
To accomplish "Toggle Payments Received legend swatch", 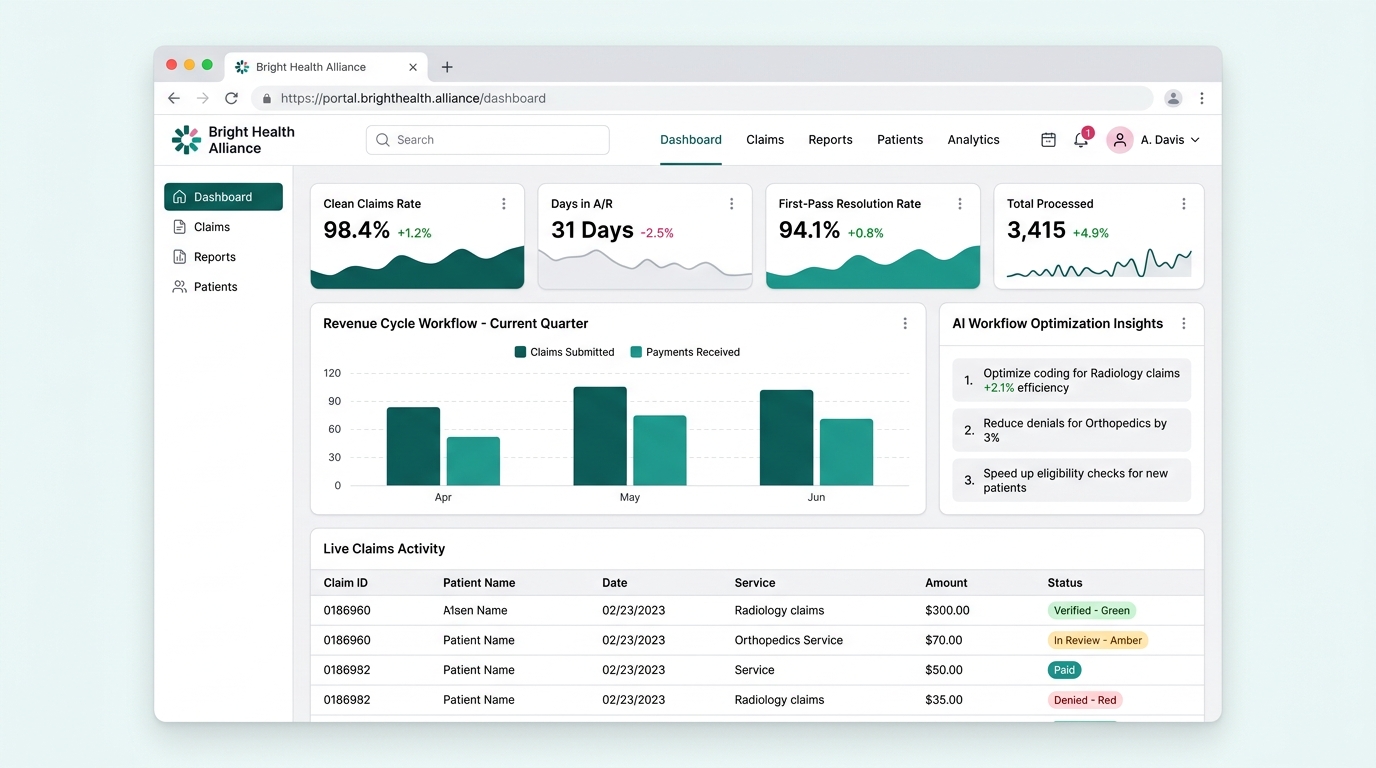I will coord(636,352).
